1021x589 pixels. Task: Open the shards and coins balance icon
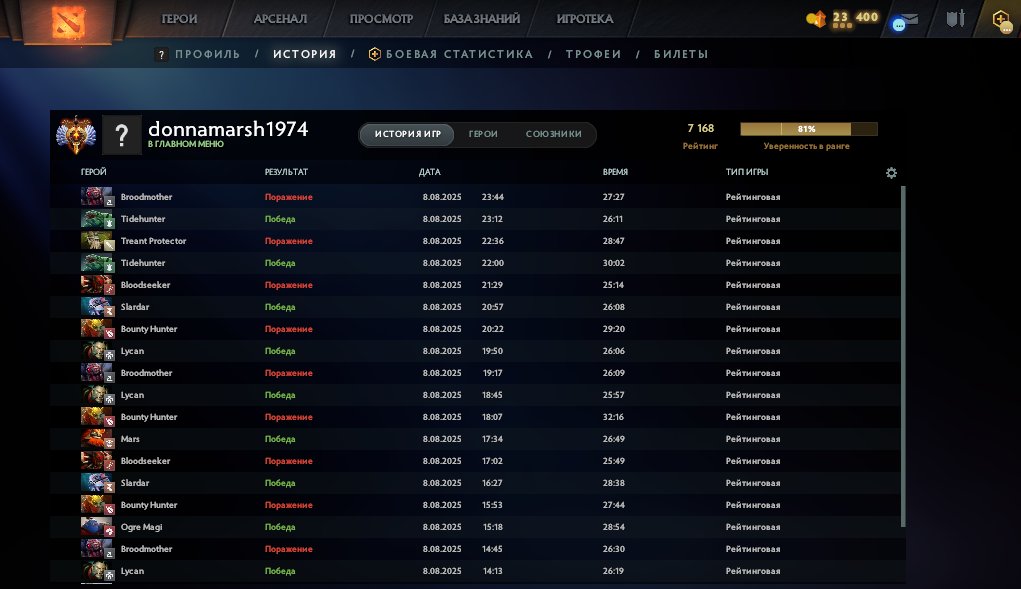click(815, 19)
